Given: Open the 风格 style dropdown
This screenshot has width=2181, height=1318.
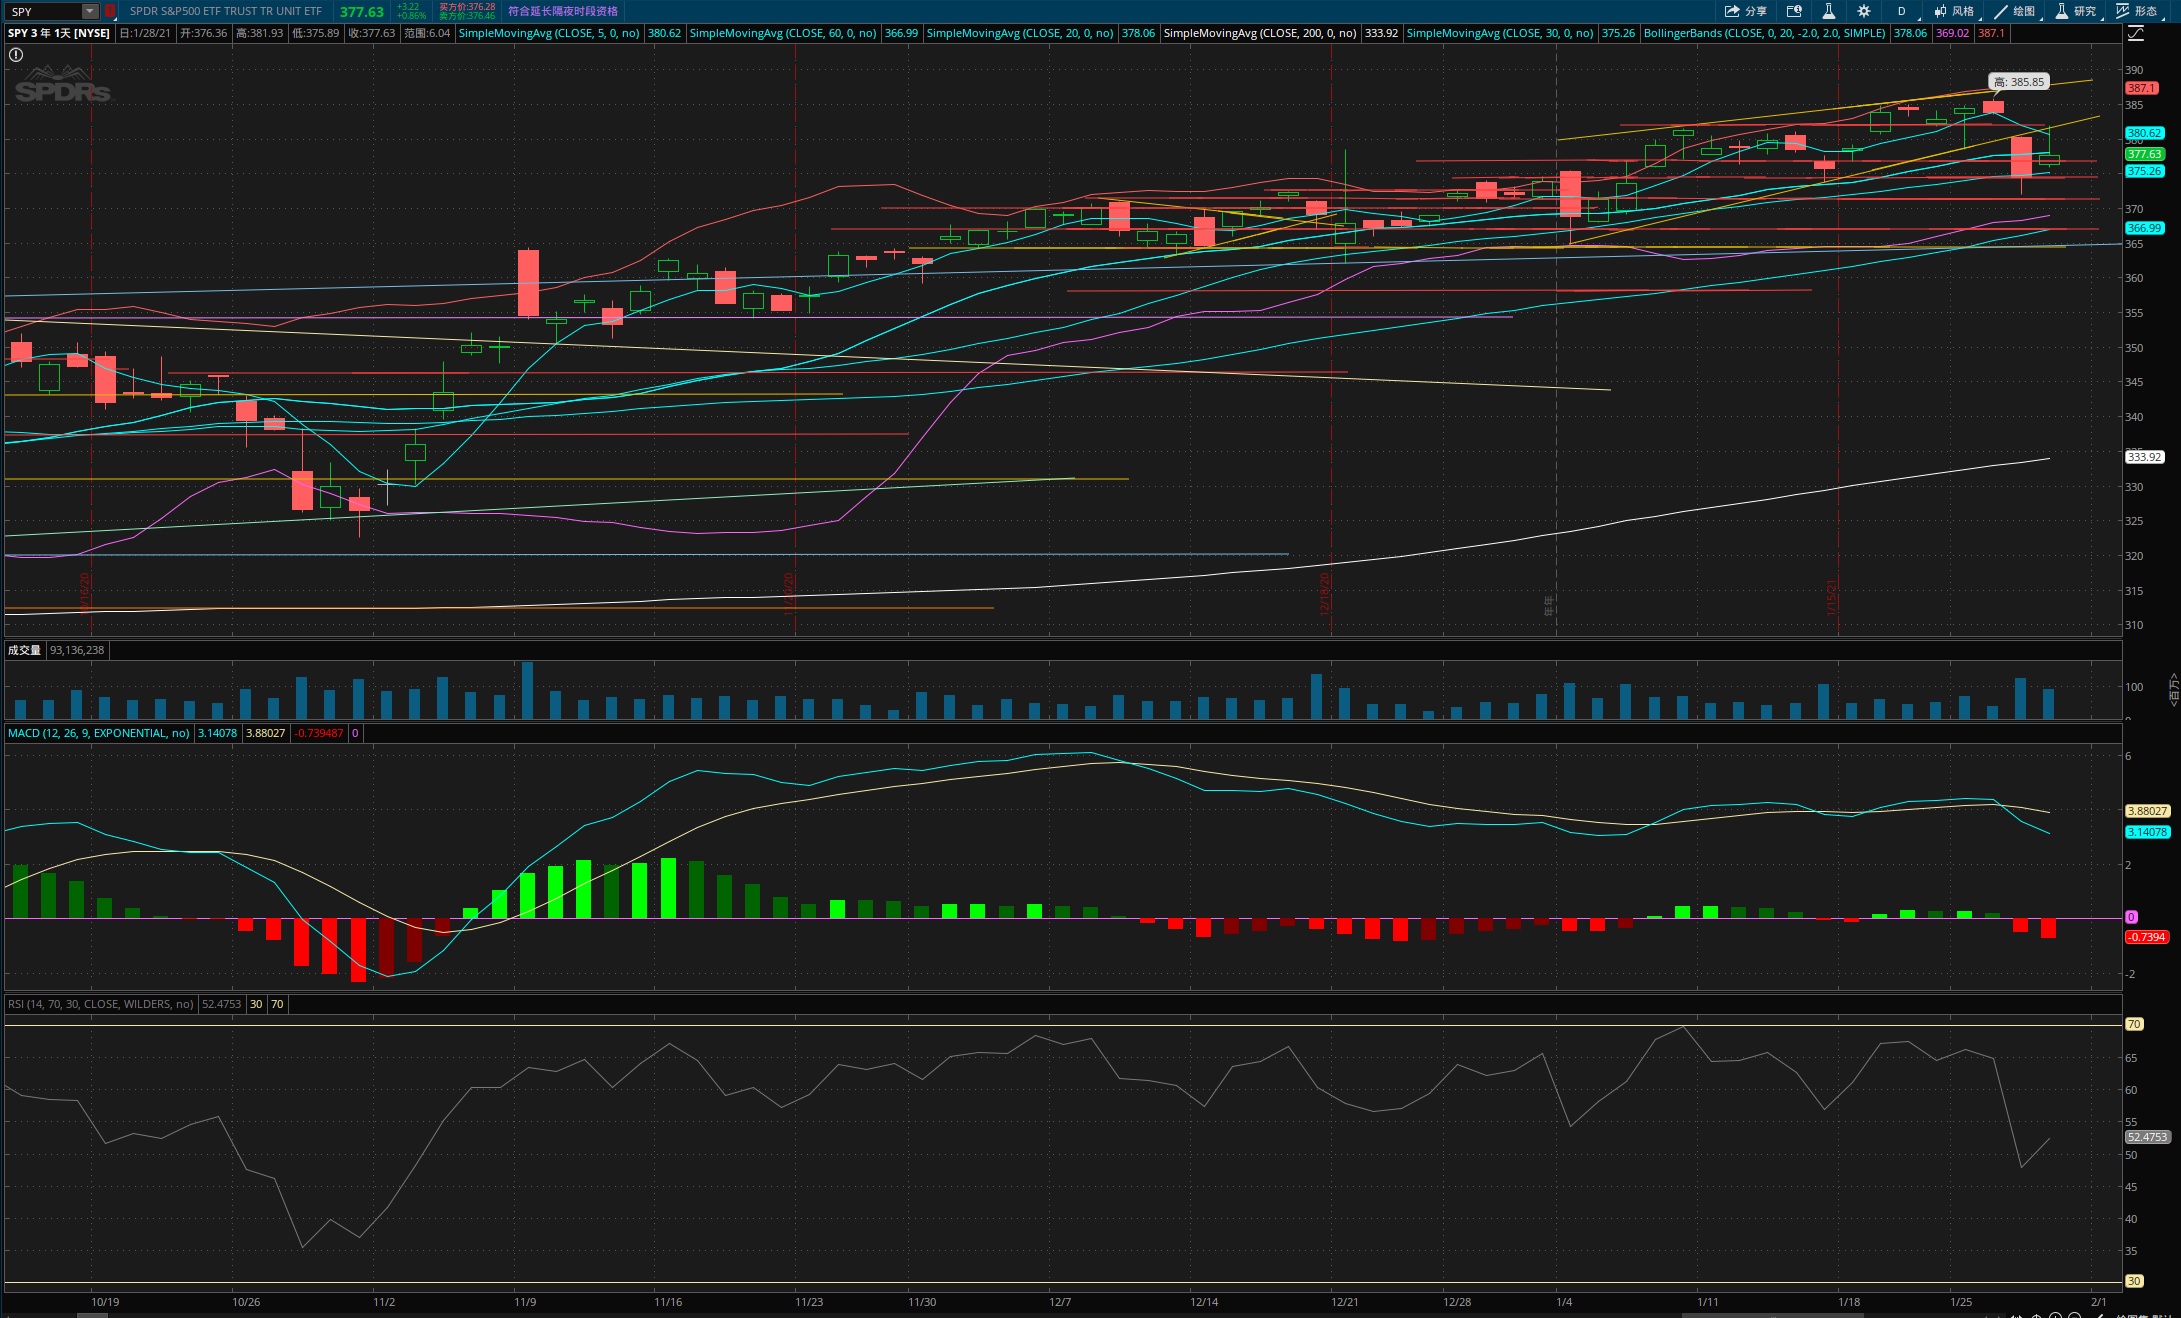Looking at the screenshot, I should pyautogui.click(x=1954, y=11).
